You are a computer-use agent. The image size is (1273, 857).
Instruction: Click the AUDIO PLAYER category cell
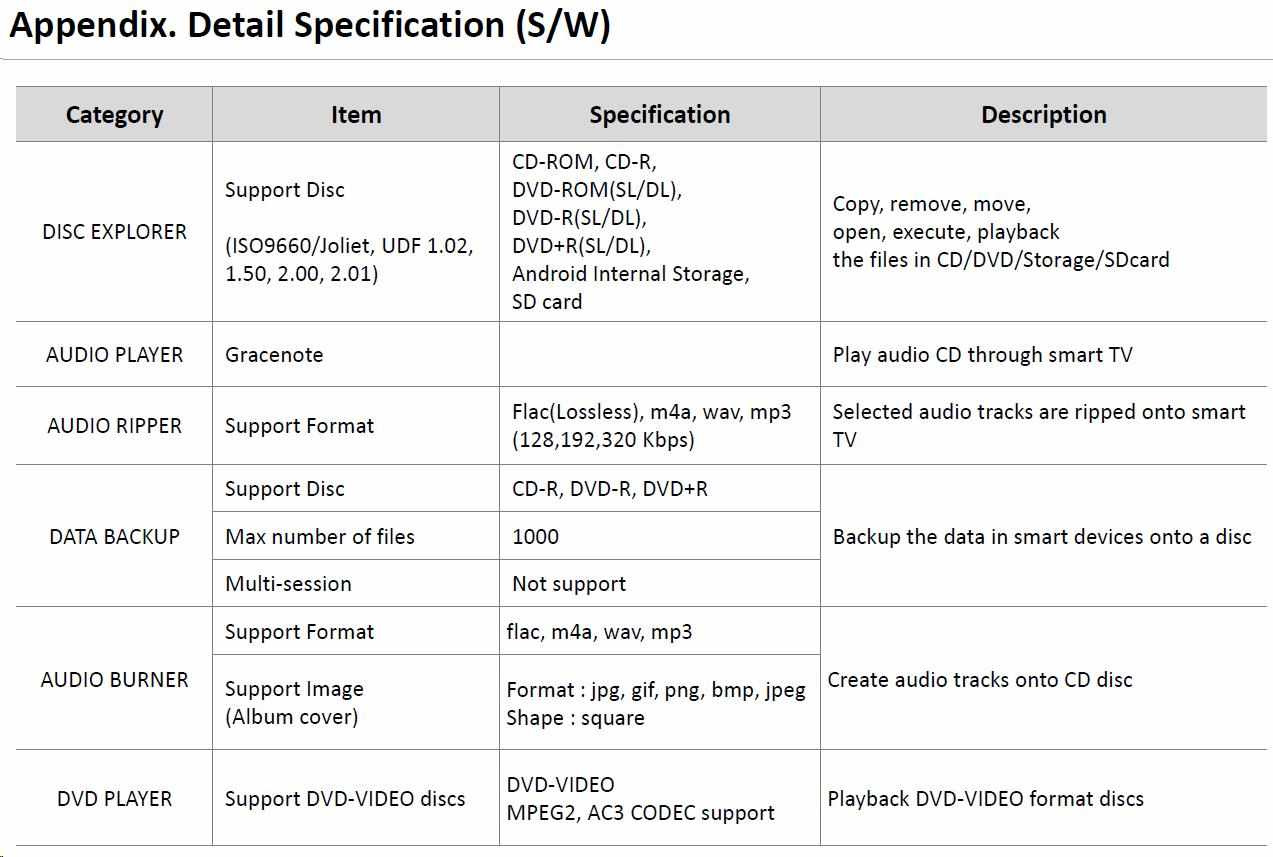click(114, 355)
